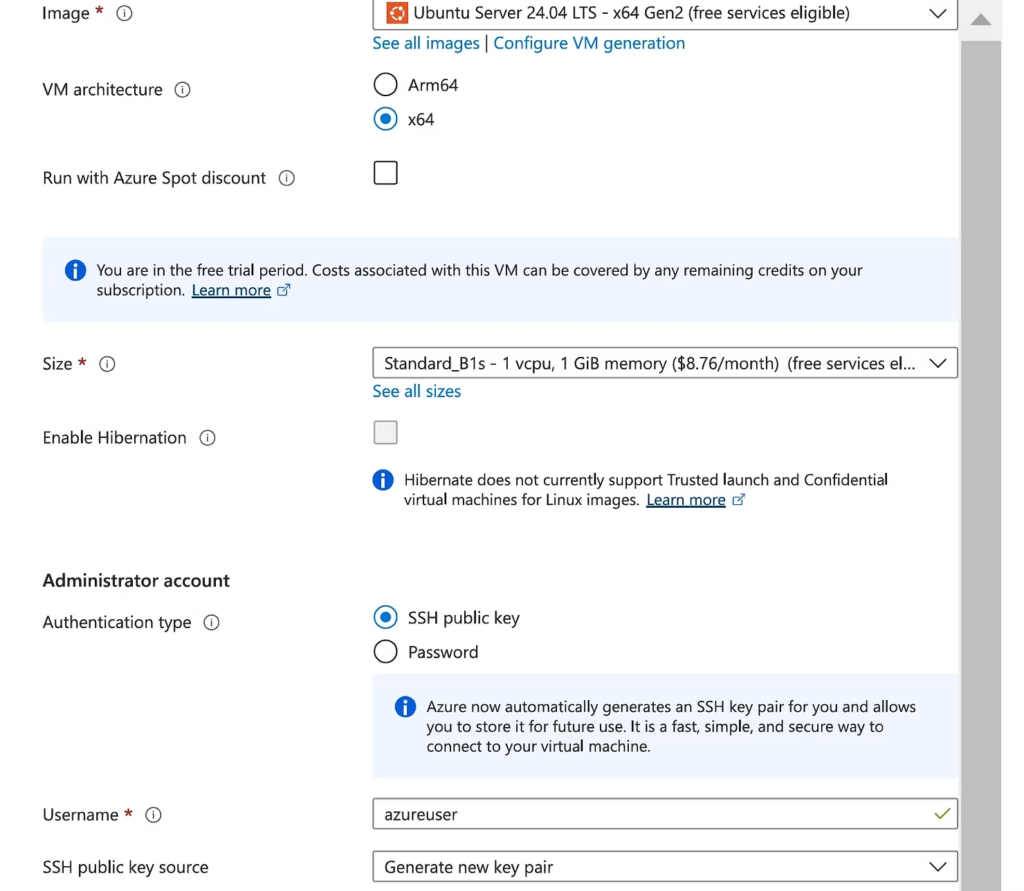The width and height of the screenshot is (1024, 891).
Task: Click Configure VM generation link
Action: (x=589, y=43)
